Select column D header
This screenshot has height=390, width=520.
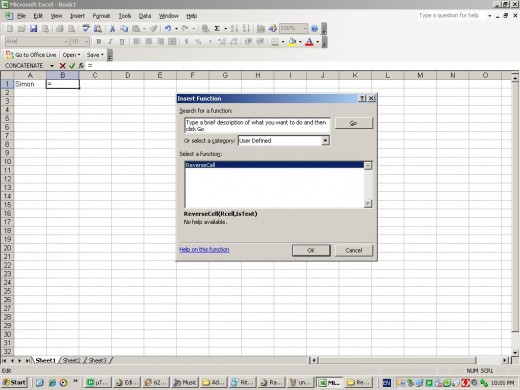pyautogui.click(x=127, y=75)
